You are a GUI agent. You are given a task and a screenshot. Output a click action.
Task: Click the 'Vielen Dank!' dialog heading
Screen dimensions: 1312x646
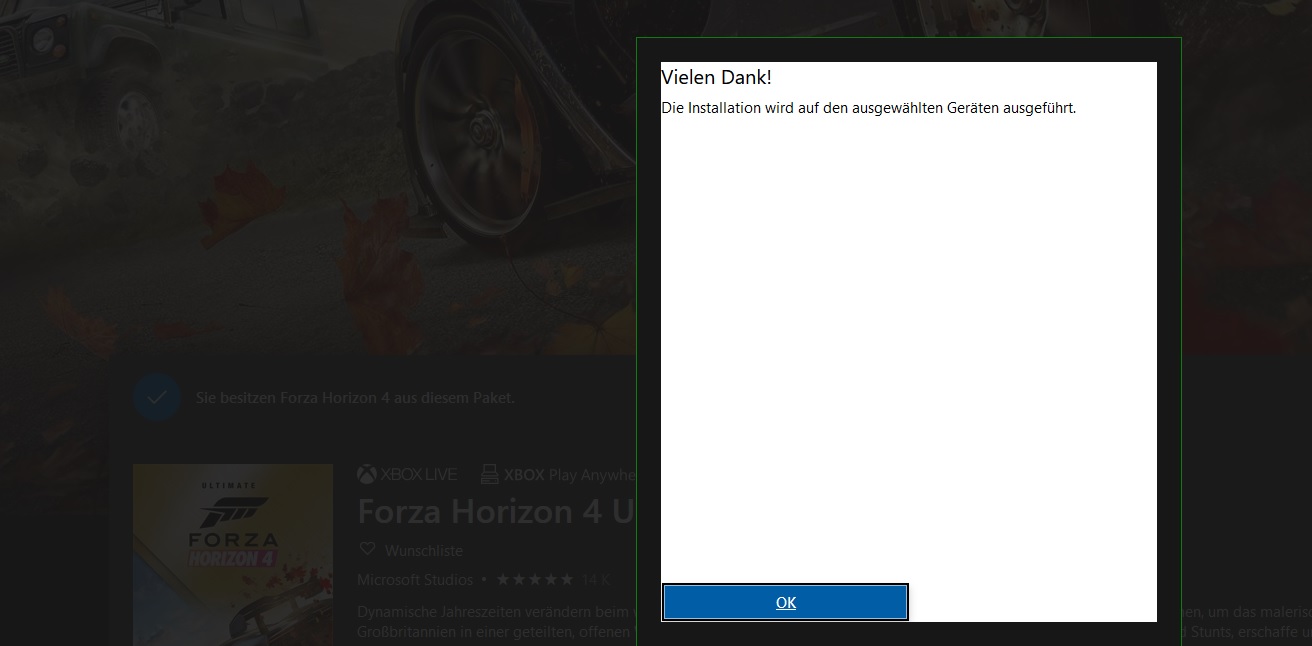click(716, 78)
